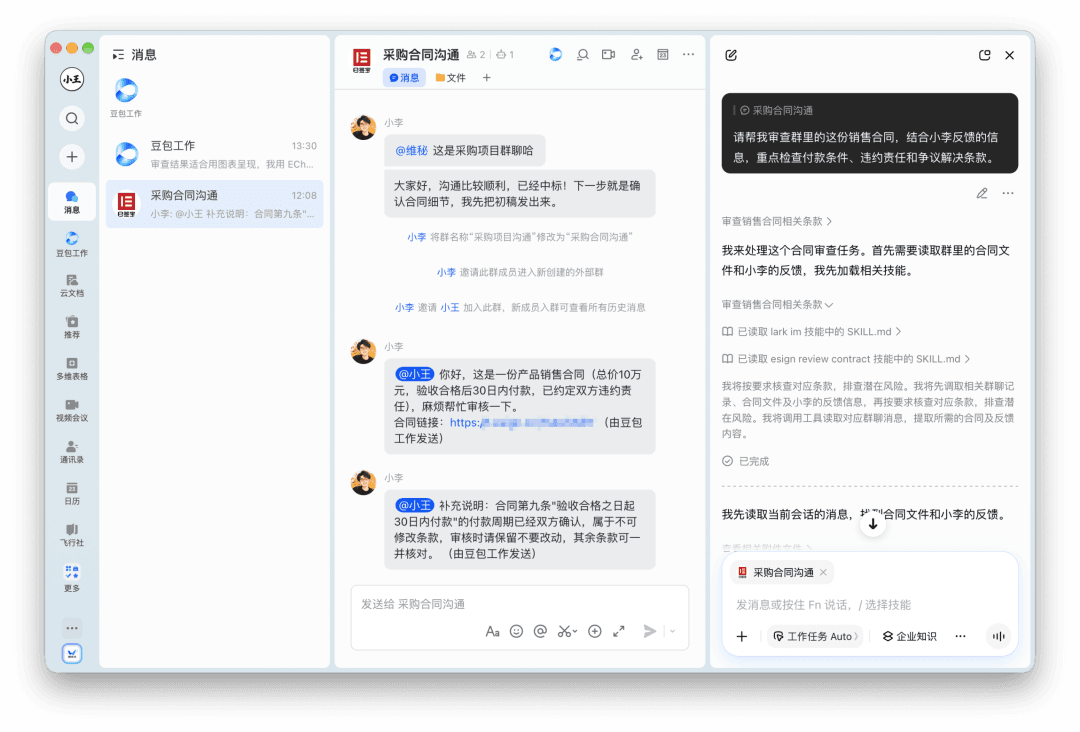Focus the assistant prompt input field
Image resolution: width=1080 pixels, height=732 pixels.
pyautogui.click(x=870, y=605)
